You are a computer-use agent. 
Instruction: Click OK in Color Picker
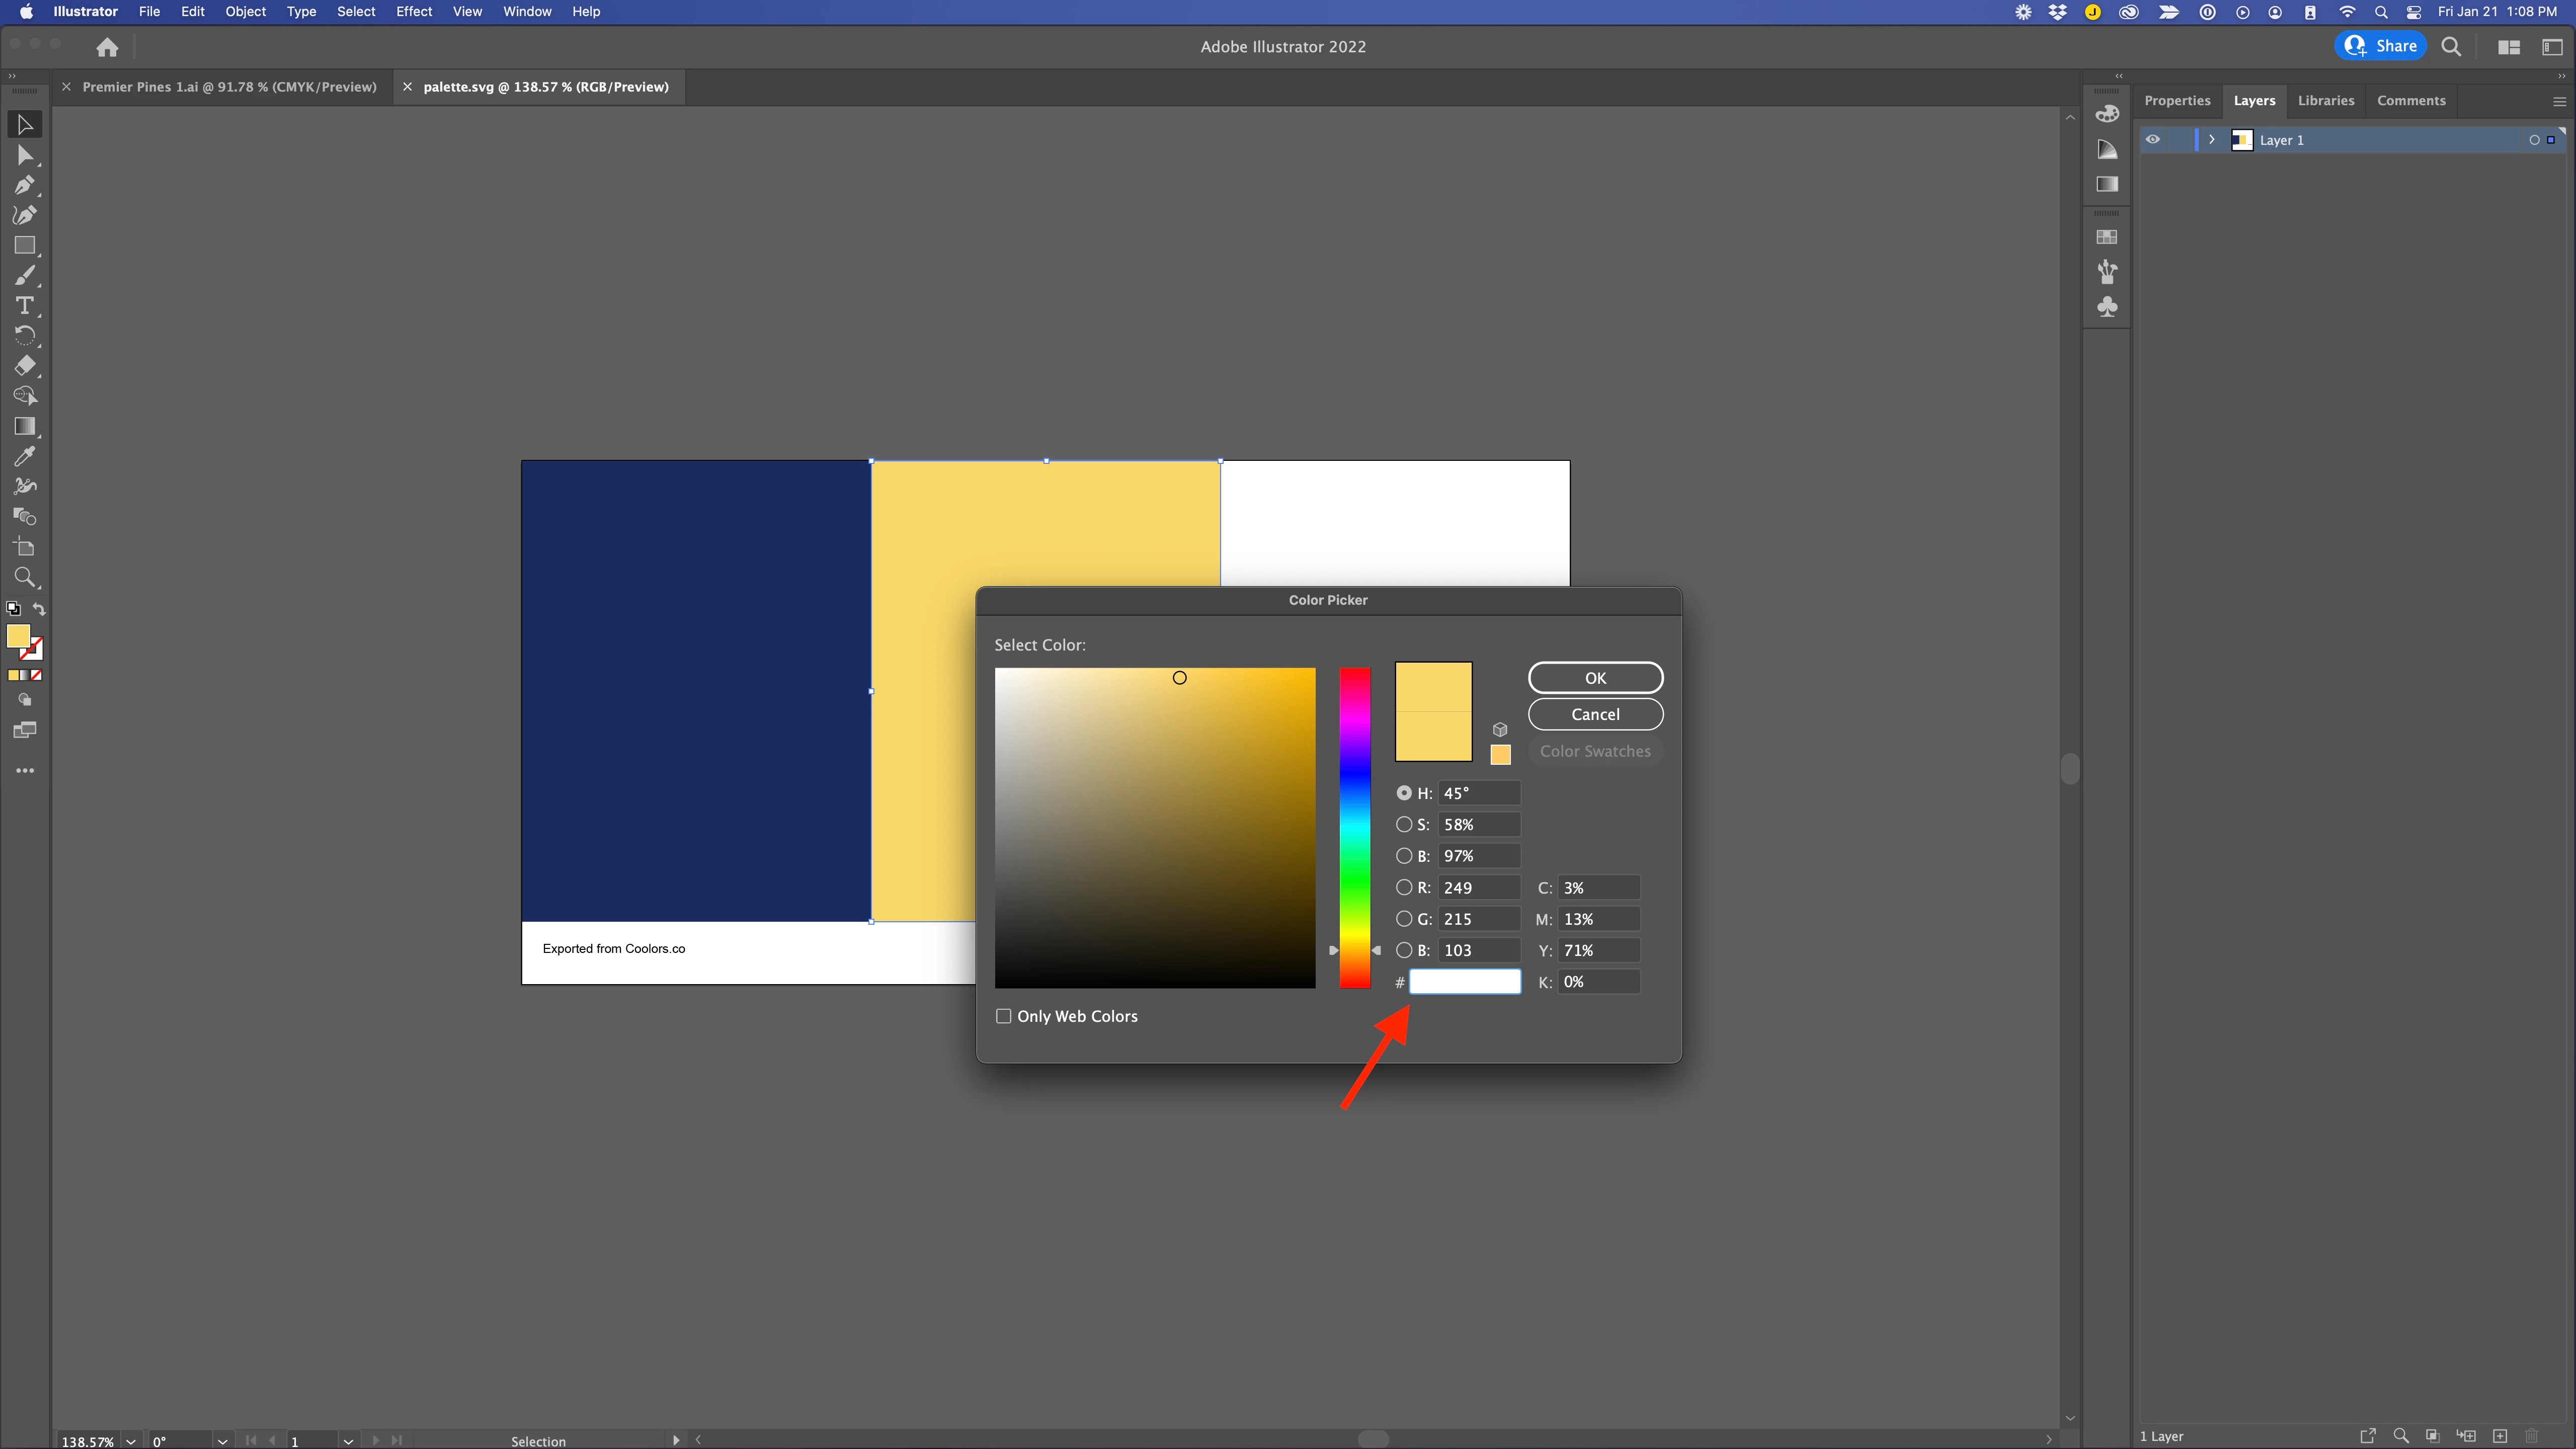pyautogui.click(x=1595, y=677)
